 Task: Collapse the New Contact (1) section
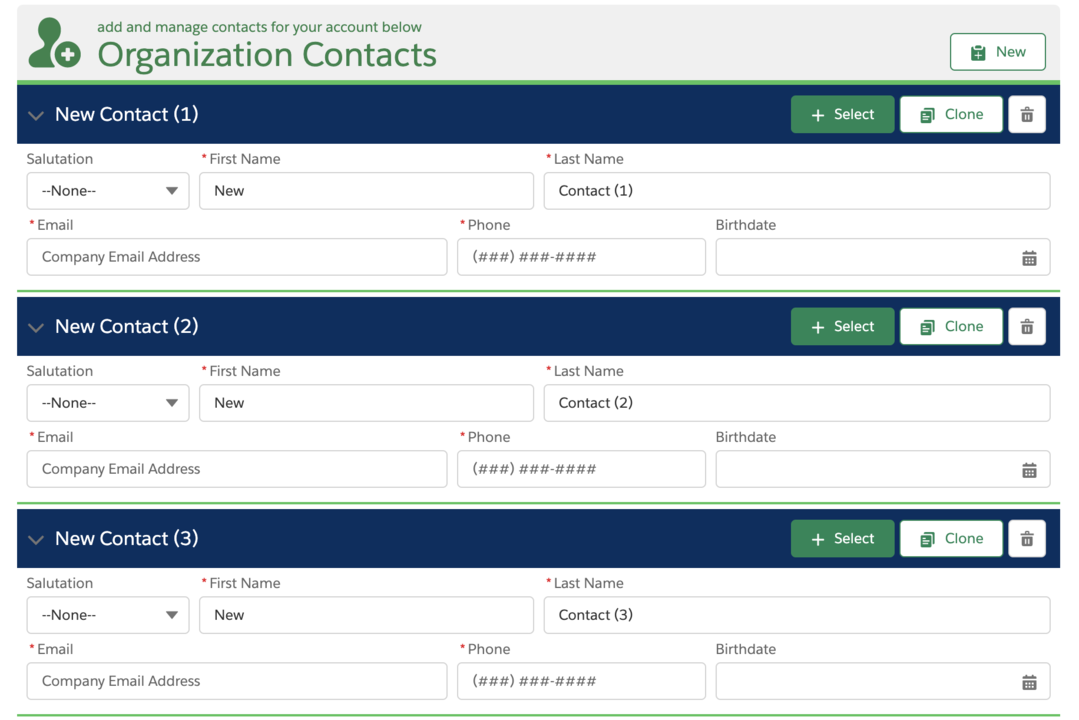coord(36,115)
